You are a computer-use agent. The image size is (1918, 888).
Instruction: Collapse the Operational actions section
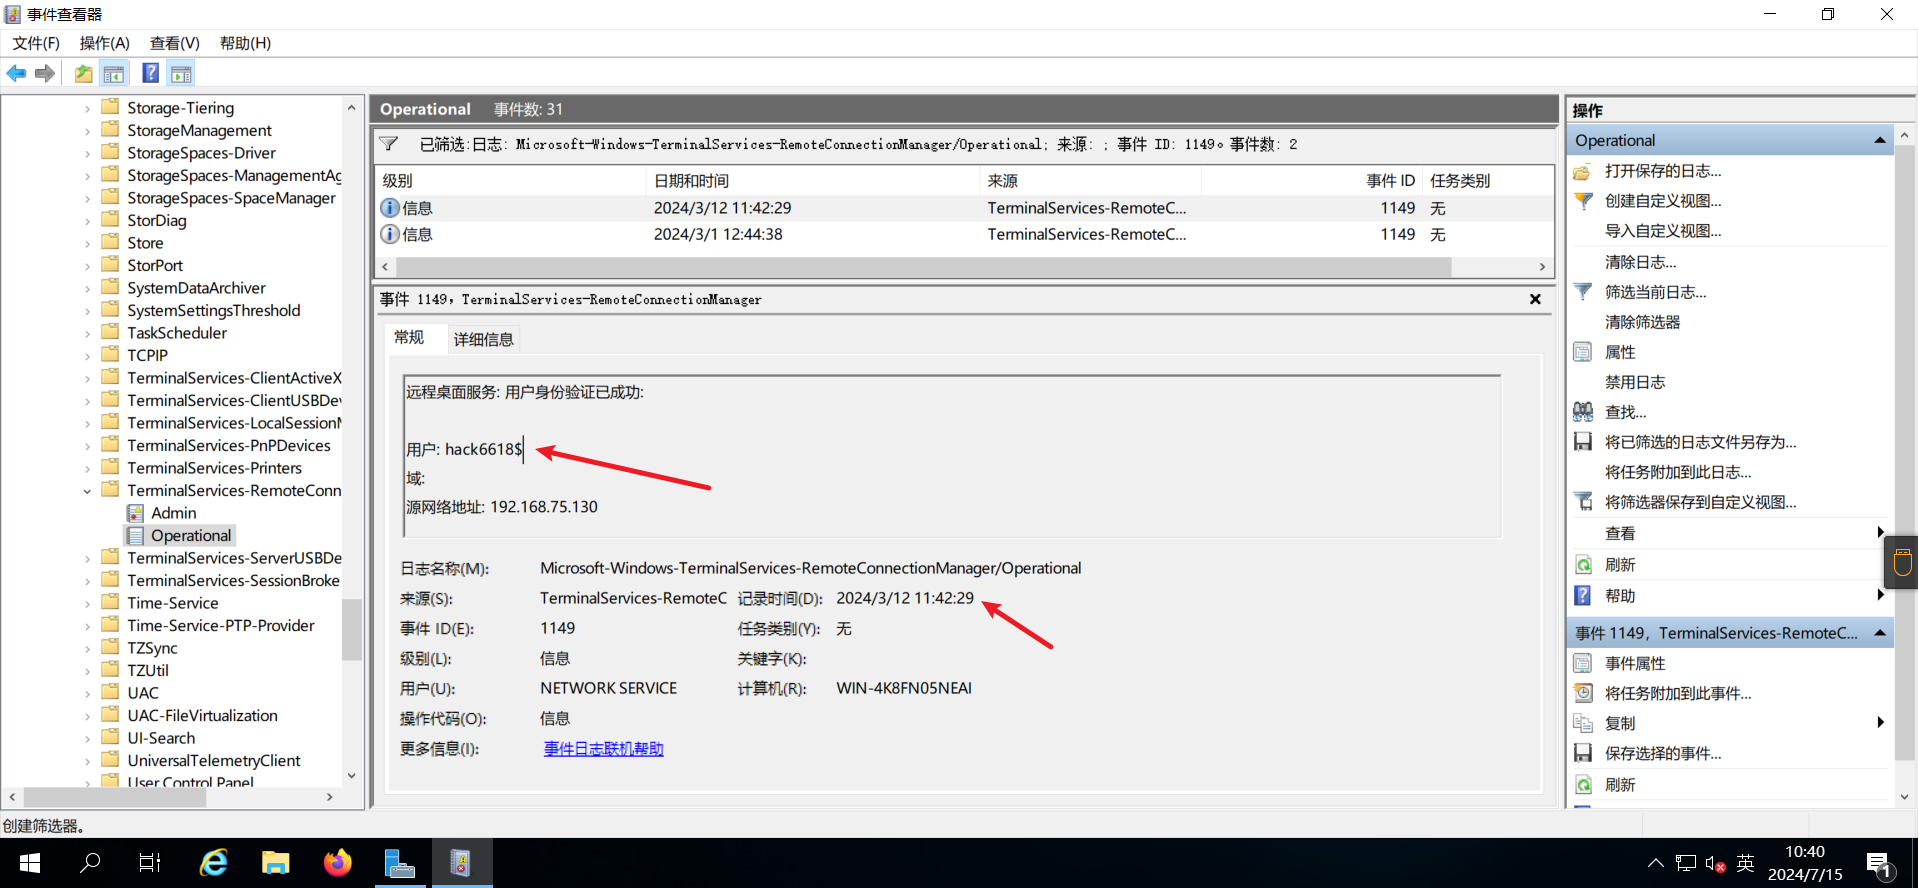point(1880,141)
